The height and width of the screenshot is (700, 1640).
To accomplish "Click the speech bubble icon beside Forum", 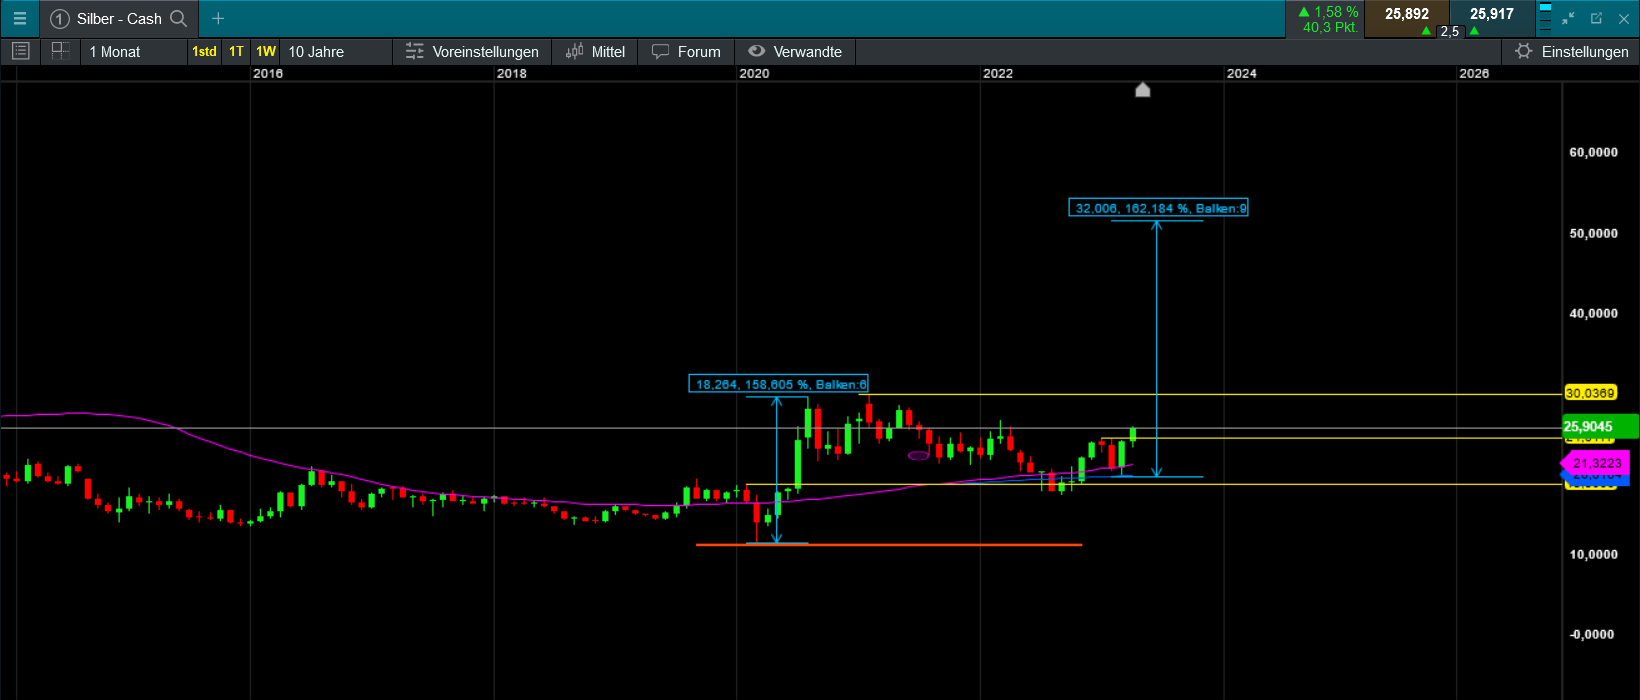I will point(660,51).
